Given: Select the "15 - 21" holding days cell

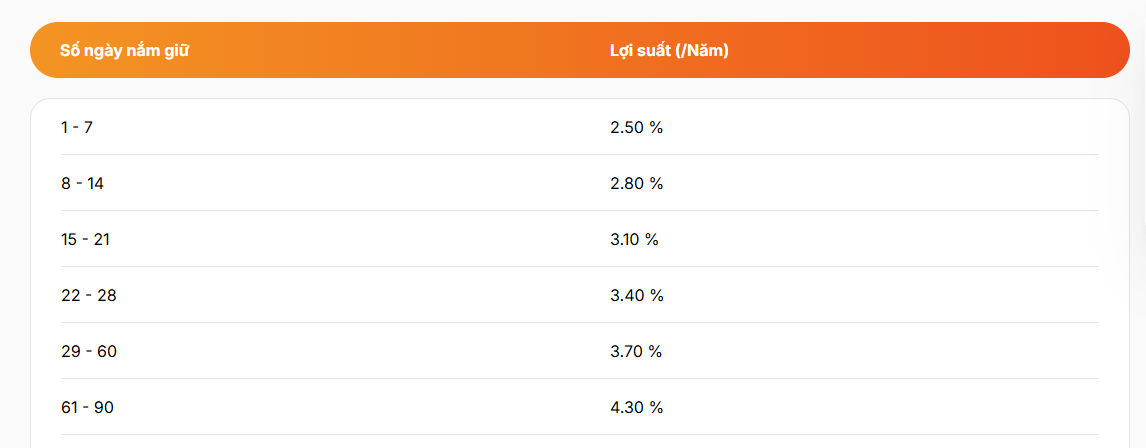Looking at the screenshot, I should 86,239.
